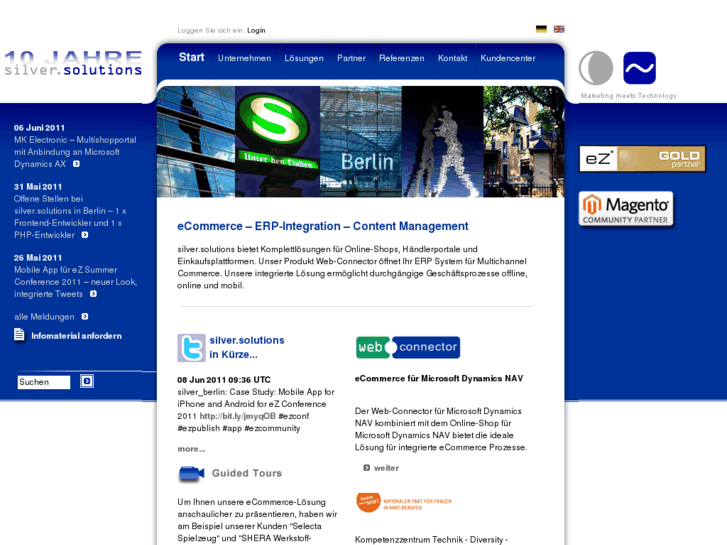Open Mobile App eZ Summer Conference news
727x545 pixels.
tap(75, 282)
